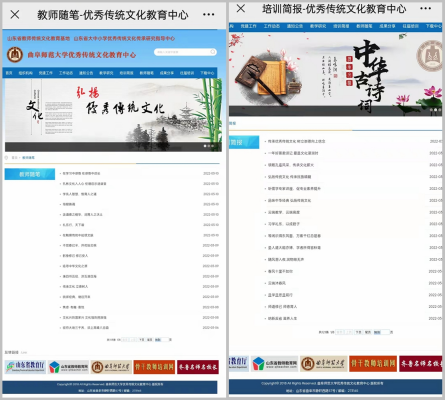The width and height of the screenshot is (445, 400).
Task: Click the magnifier icon in the search box
Action: [212, 52]
